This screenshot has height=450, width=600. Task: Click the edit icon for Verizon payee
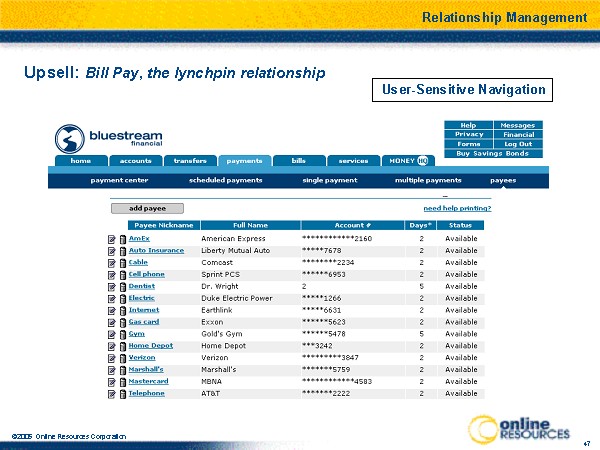click(x=112, y=358)
